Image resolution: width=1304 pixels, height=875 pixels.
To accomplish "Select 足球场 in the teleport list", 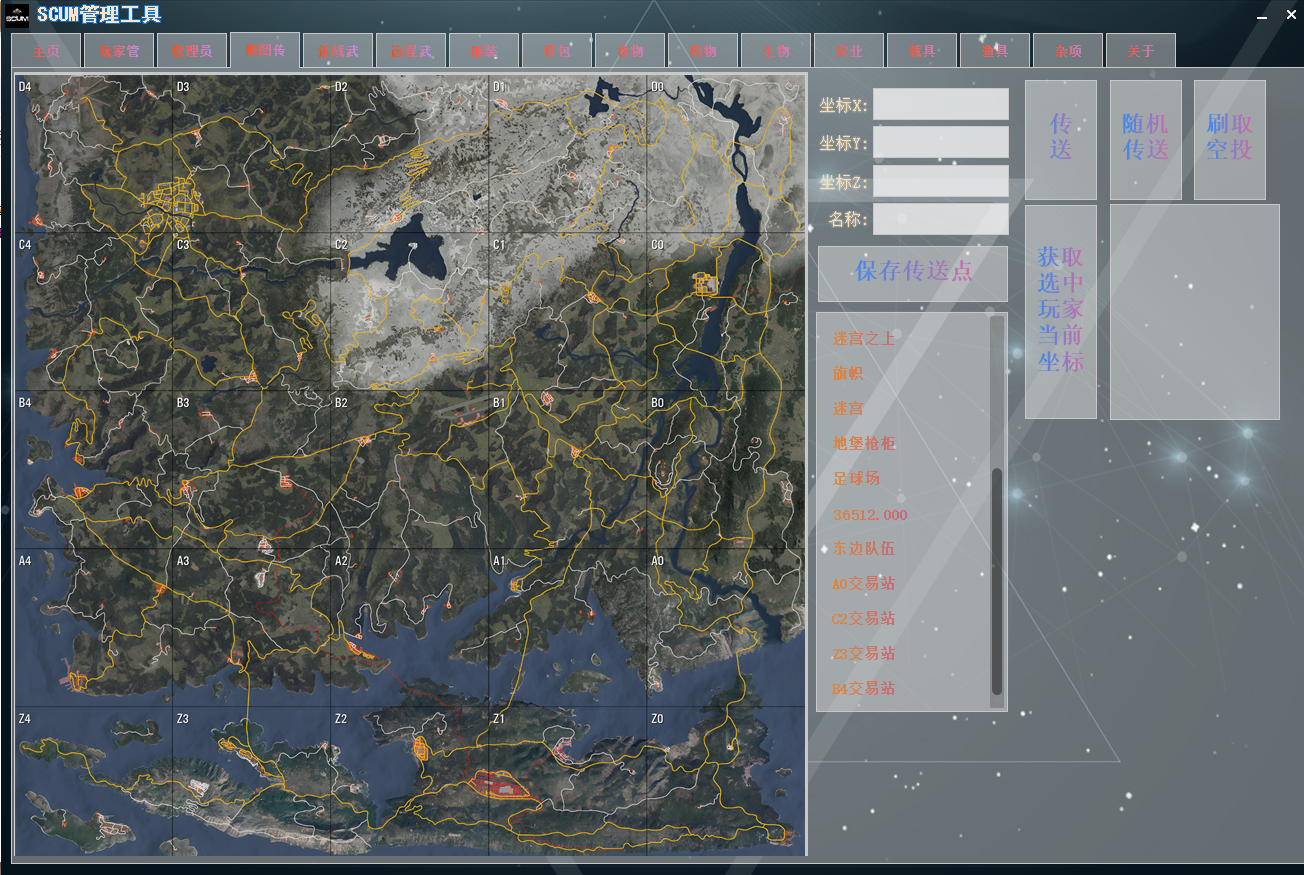I will coord(856,479).
